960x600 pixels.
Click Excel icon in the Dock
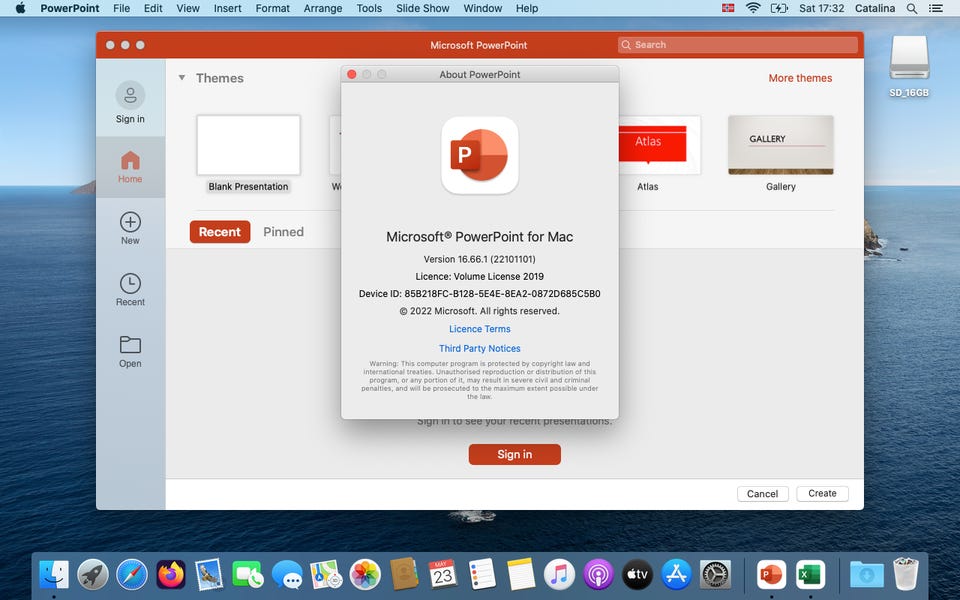click(810, 575)
